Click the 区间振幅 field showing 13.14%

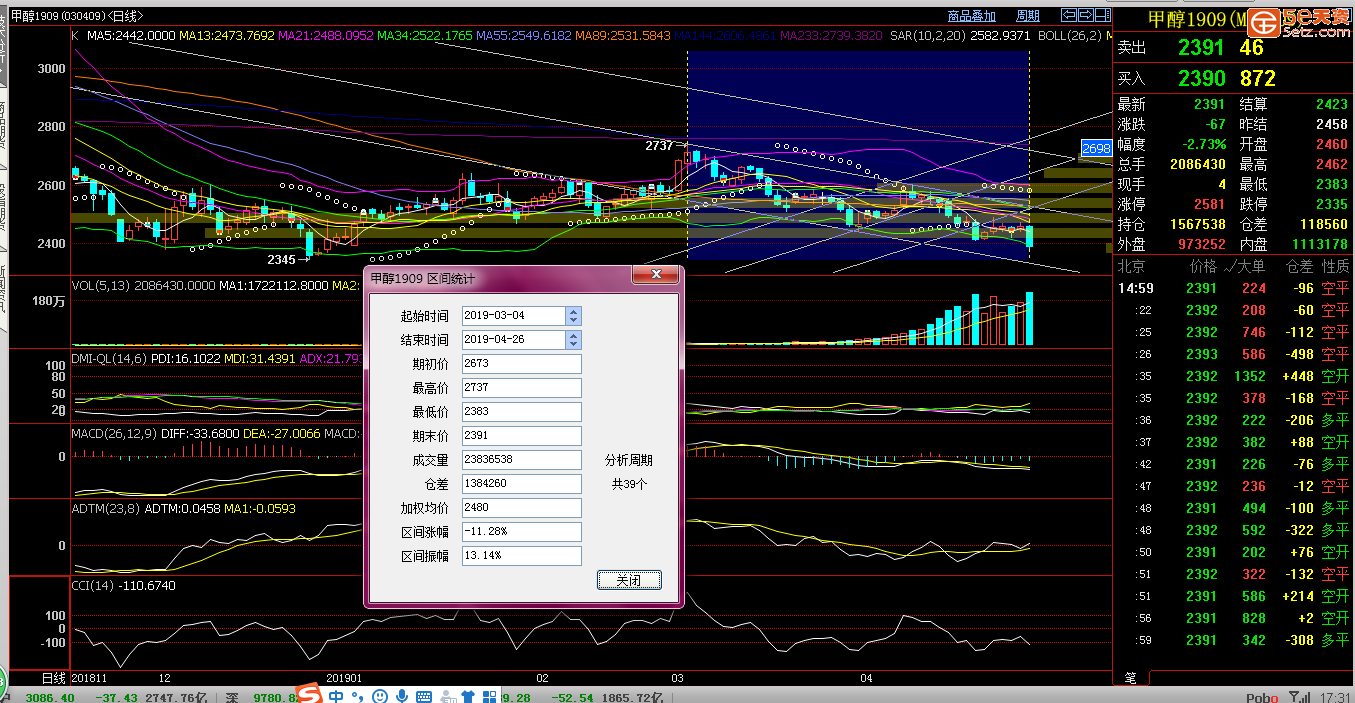(521, 556)
